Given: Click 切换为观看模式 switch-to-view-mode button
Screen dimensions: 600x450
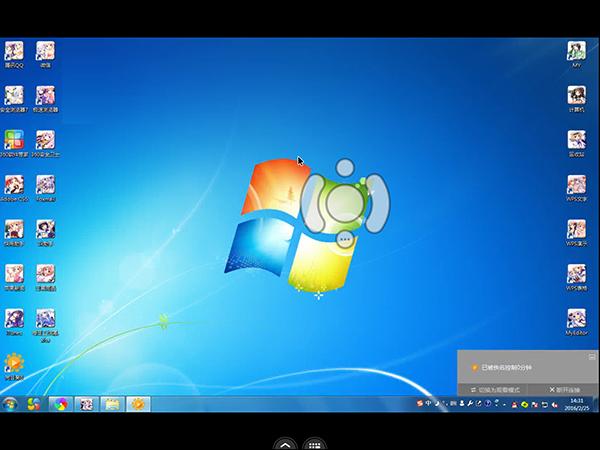Looking at the screenshot, I should (x=495, y=390).
